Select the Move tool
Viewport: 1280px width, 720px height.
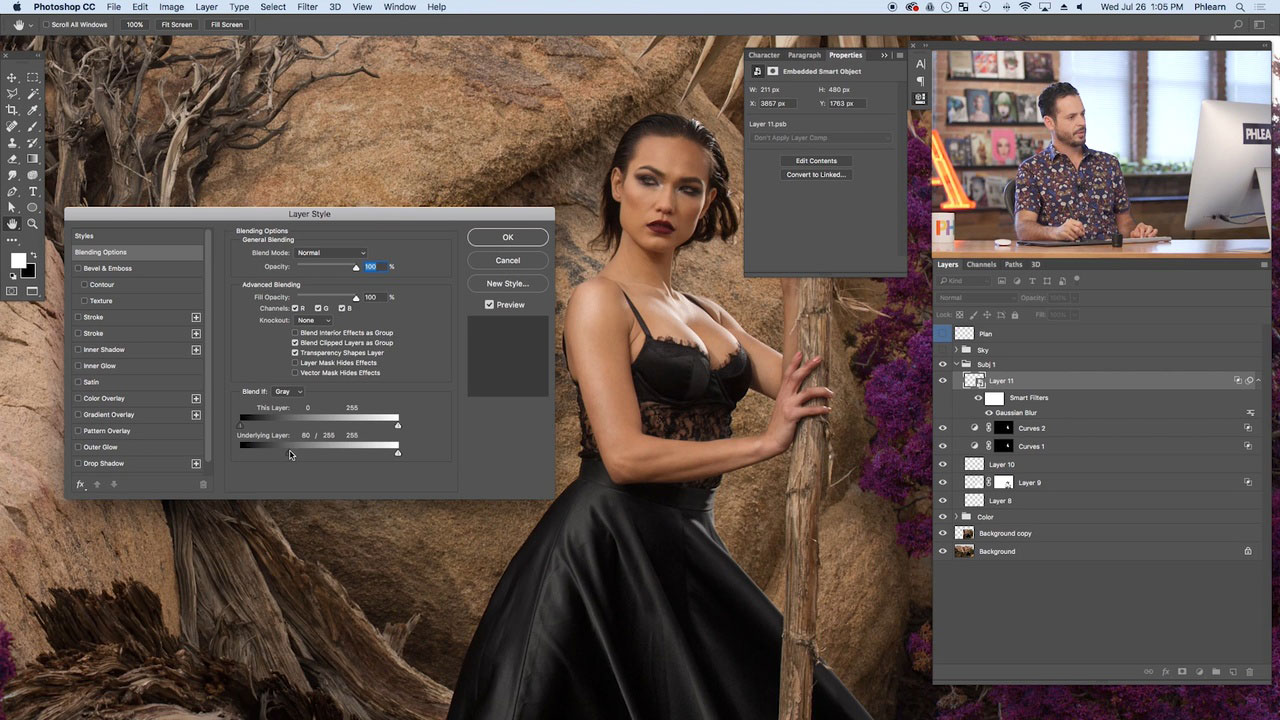coord(12,78)
